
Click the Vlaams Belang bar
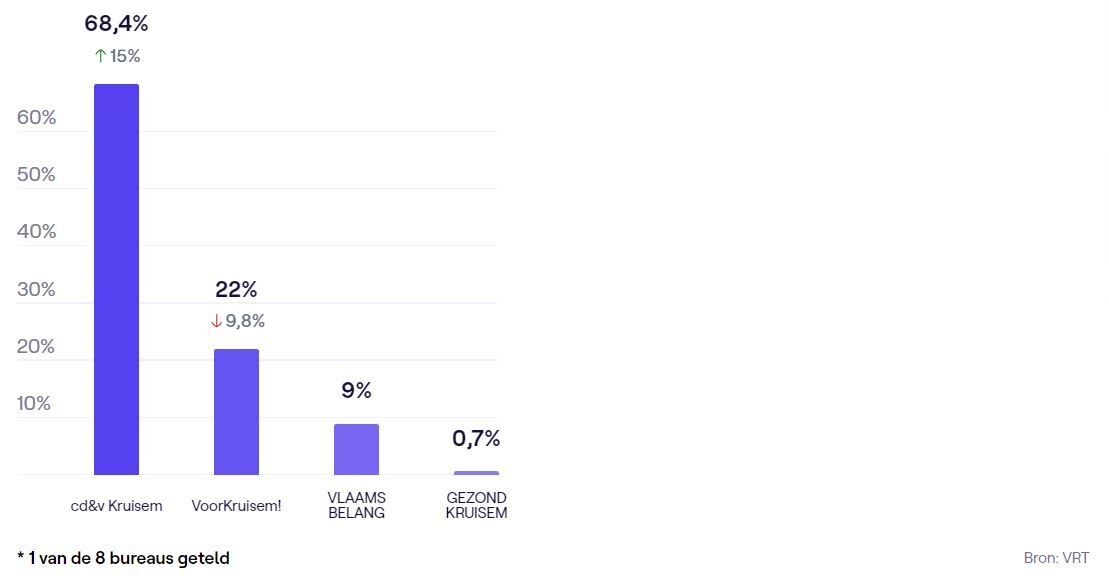tap(356, 449)
